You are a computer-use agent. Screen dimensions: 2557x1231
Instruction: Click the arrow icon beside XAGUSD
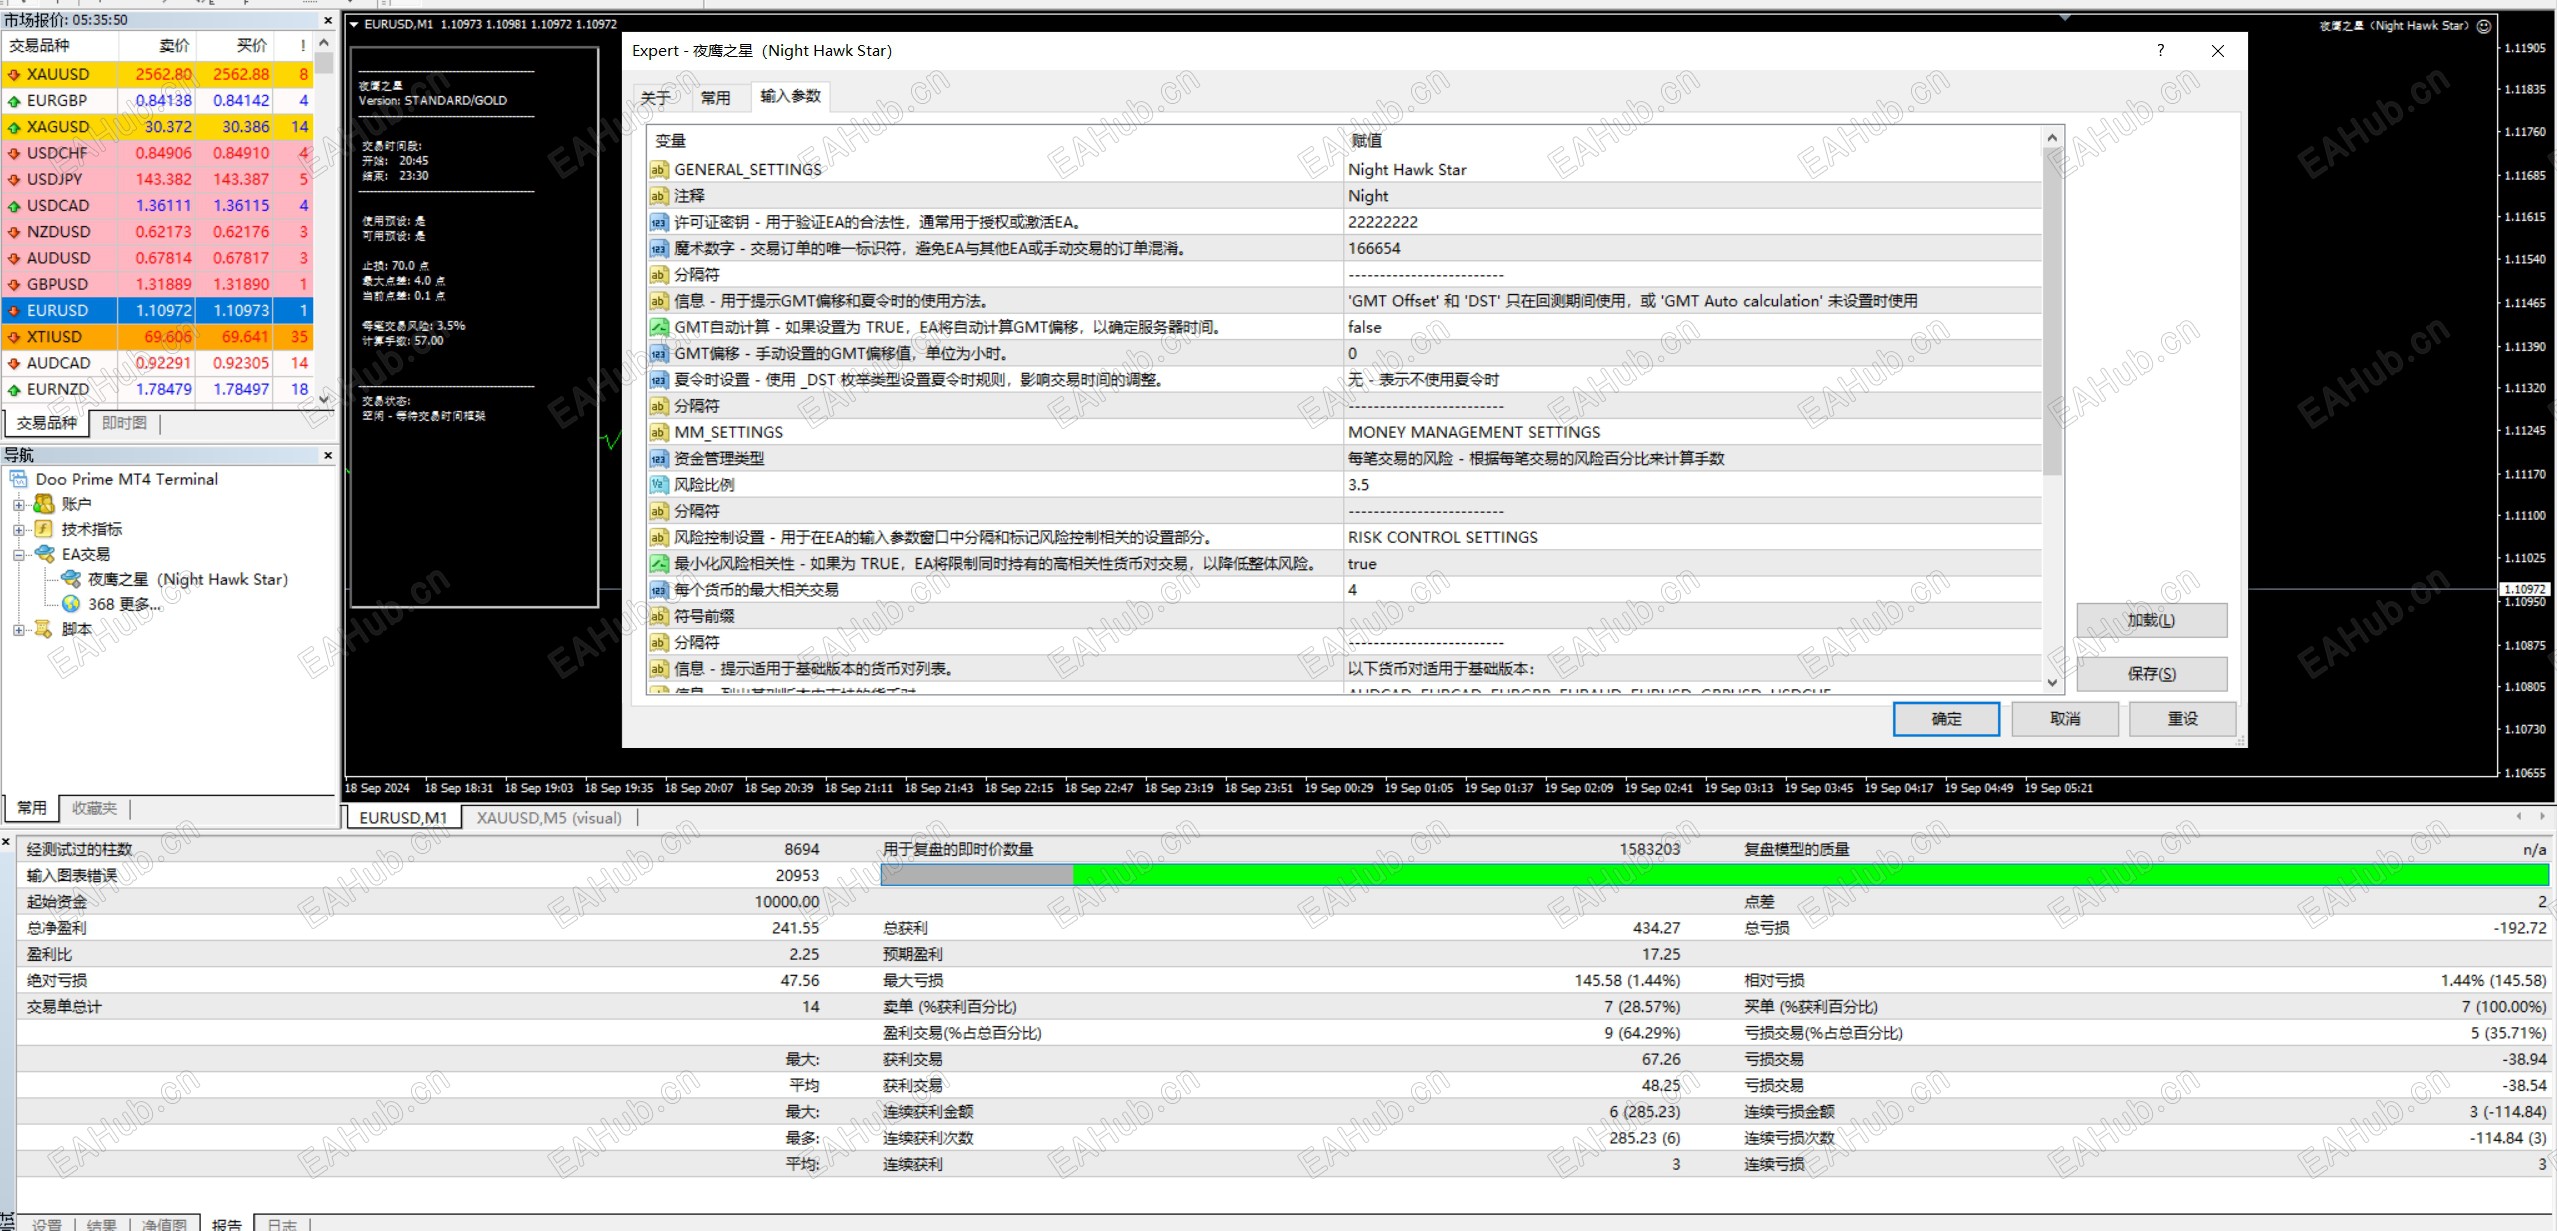(x=14, y=127)
